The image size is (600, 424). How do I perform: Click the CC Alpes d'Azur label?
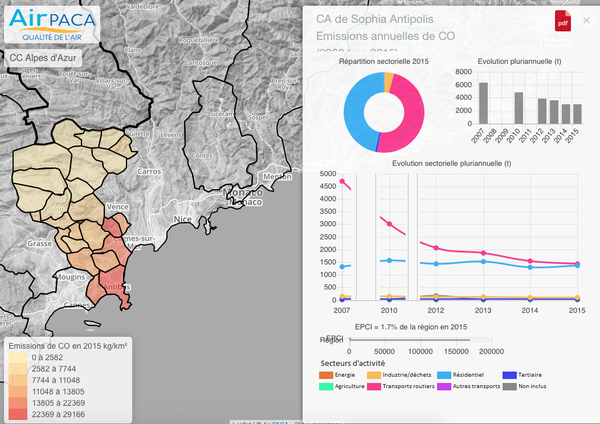(x=44, y=58)
